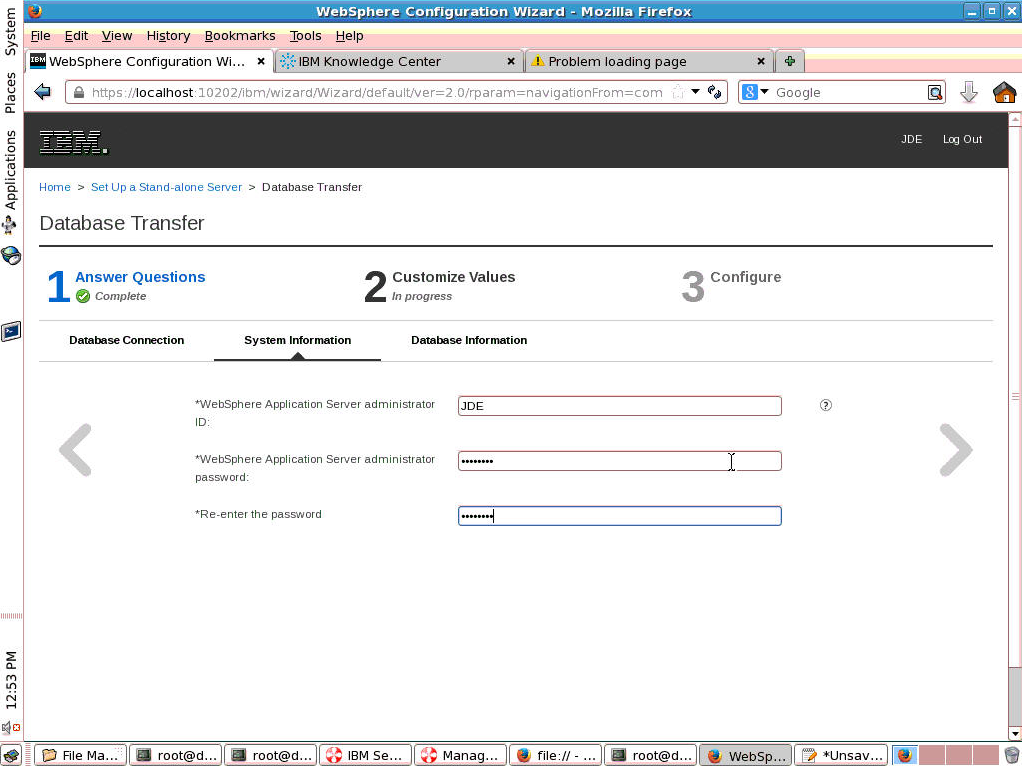The width and height of the screenshot is (1022, 766).
Task: Select the Database Information tab
Action: 469,340
